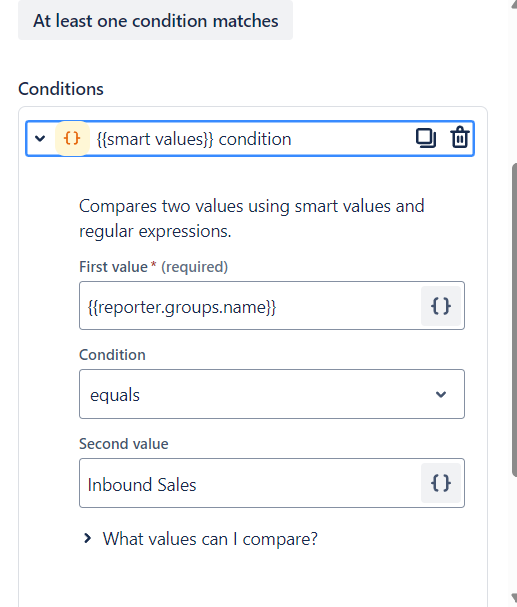Click the vertical scrollbar thumb
Viewport: 517px width, 607px height.
tap(514, 319)
